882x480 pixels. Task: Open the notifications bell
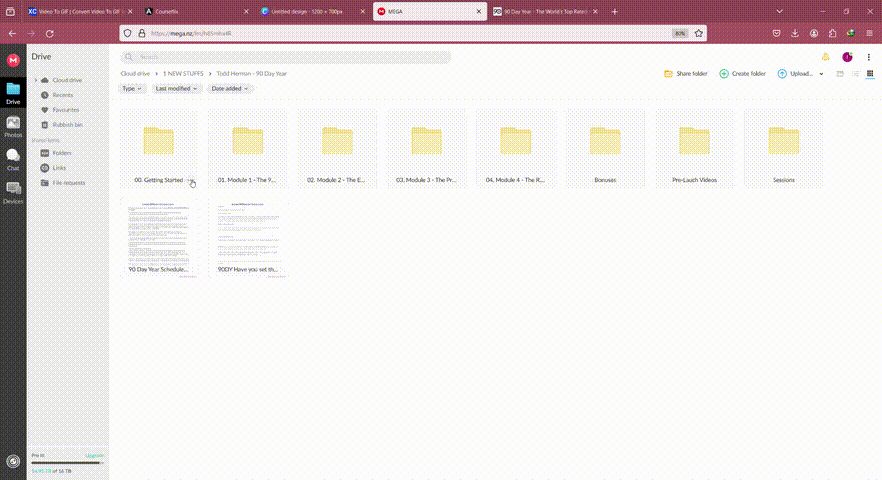pyautogui.click(x=825, y=57)
